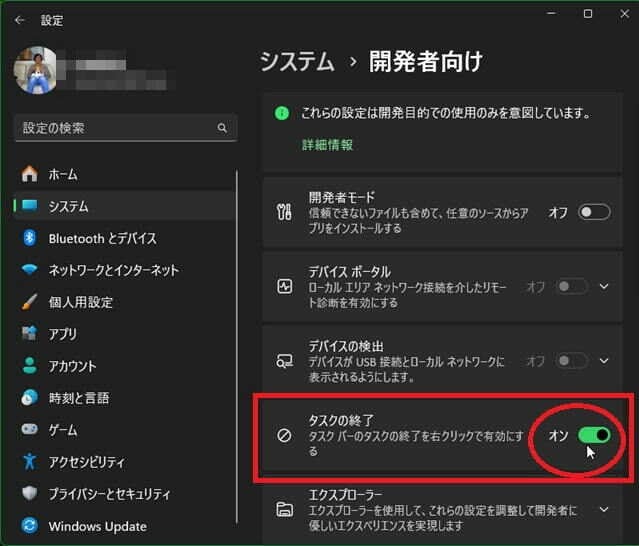This screenshot has width=639, height=546.
Task: Turn off the タスクの終了 toggle
Action: pyautogui.click(x=593, y=436)
